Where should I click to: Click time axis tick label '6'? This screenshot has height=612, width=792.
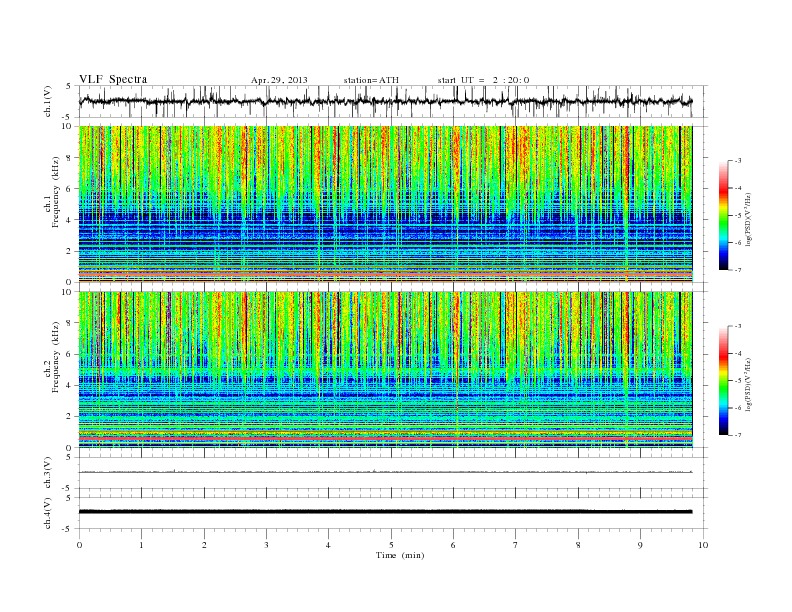tap(453, 545)
